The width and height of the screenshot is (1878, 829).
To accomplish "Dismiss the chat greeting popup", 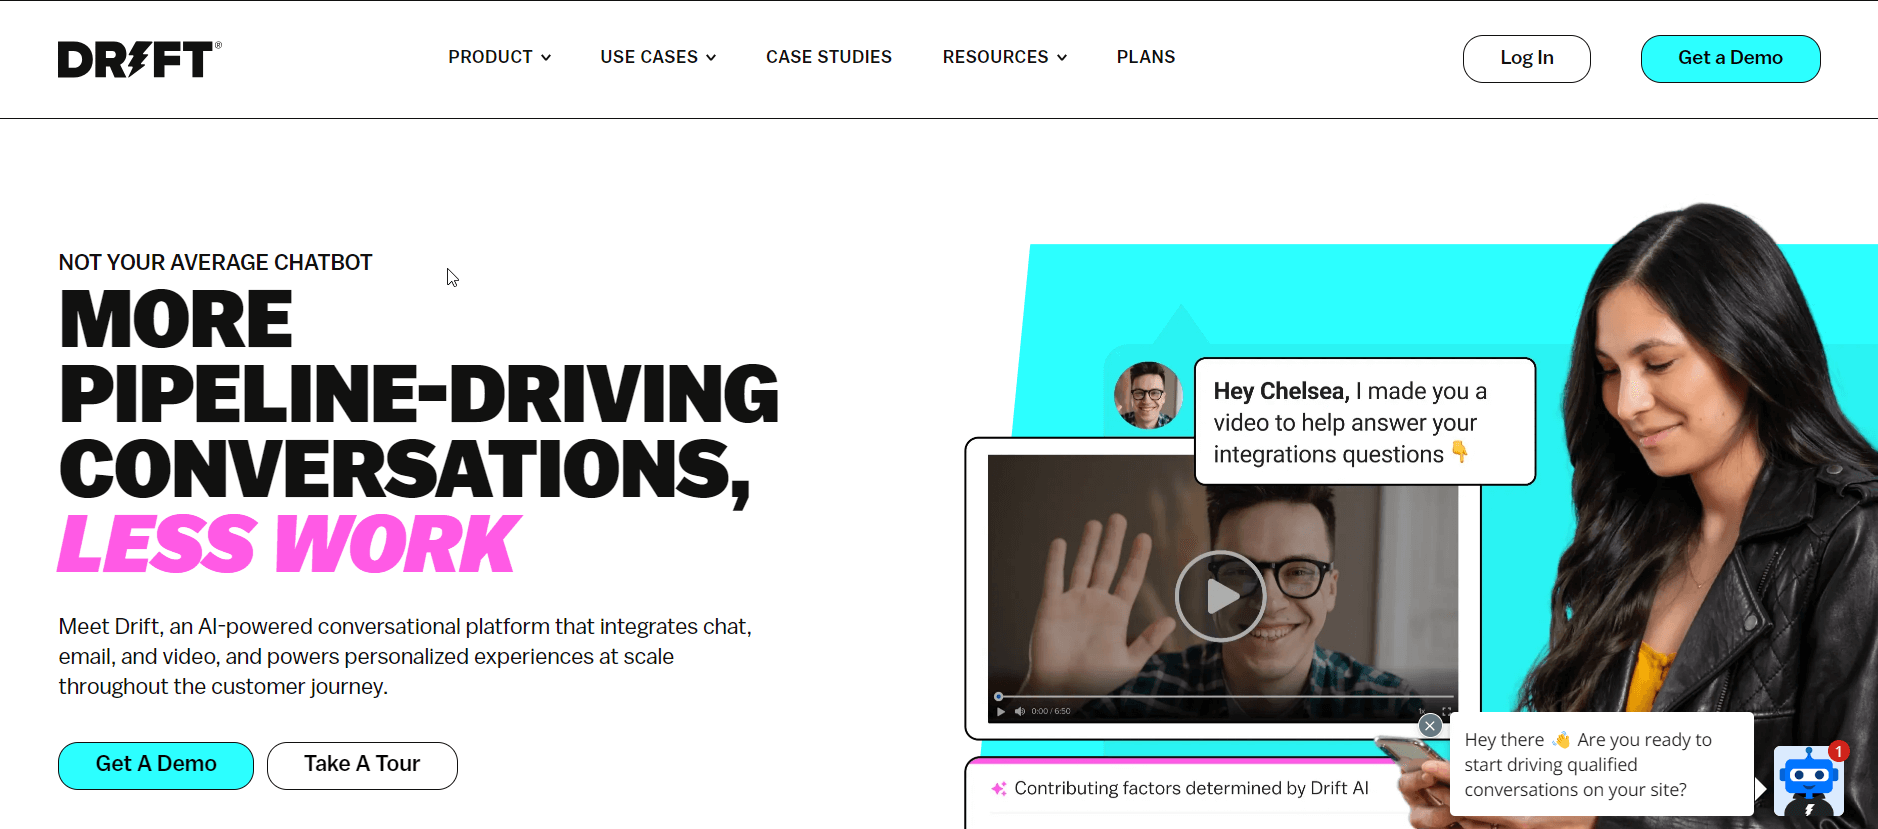I will click(1430, 725).
